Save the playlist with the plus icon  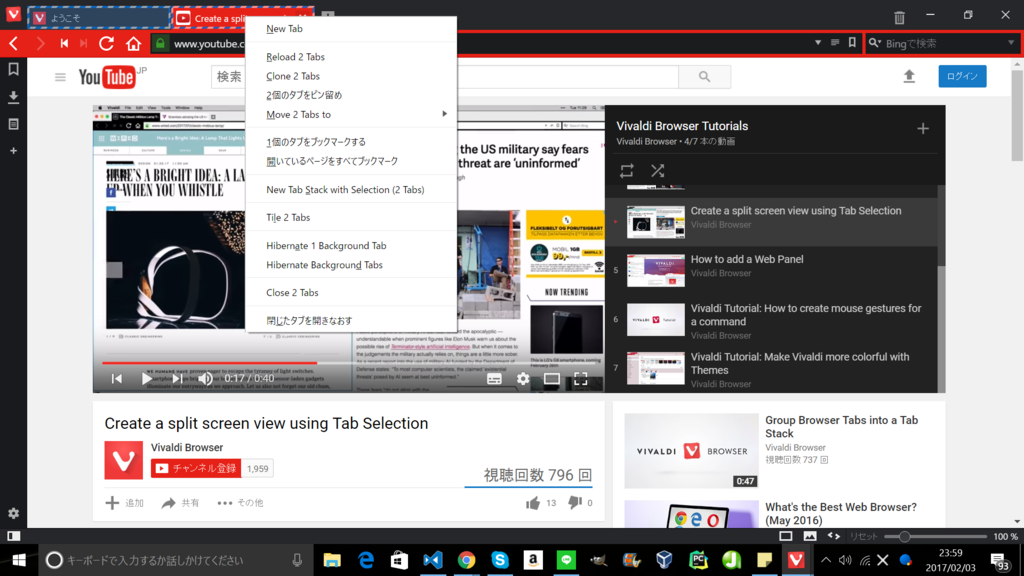point(923,129)
